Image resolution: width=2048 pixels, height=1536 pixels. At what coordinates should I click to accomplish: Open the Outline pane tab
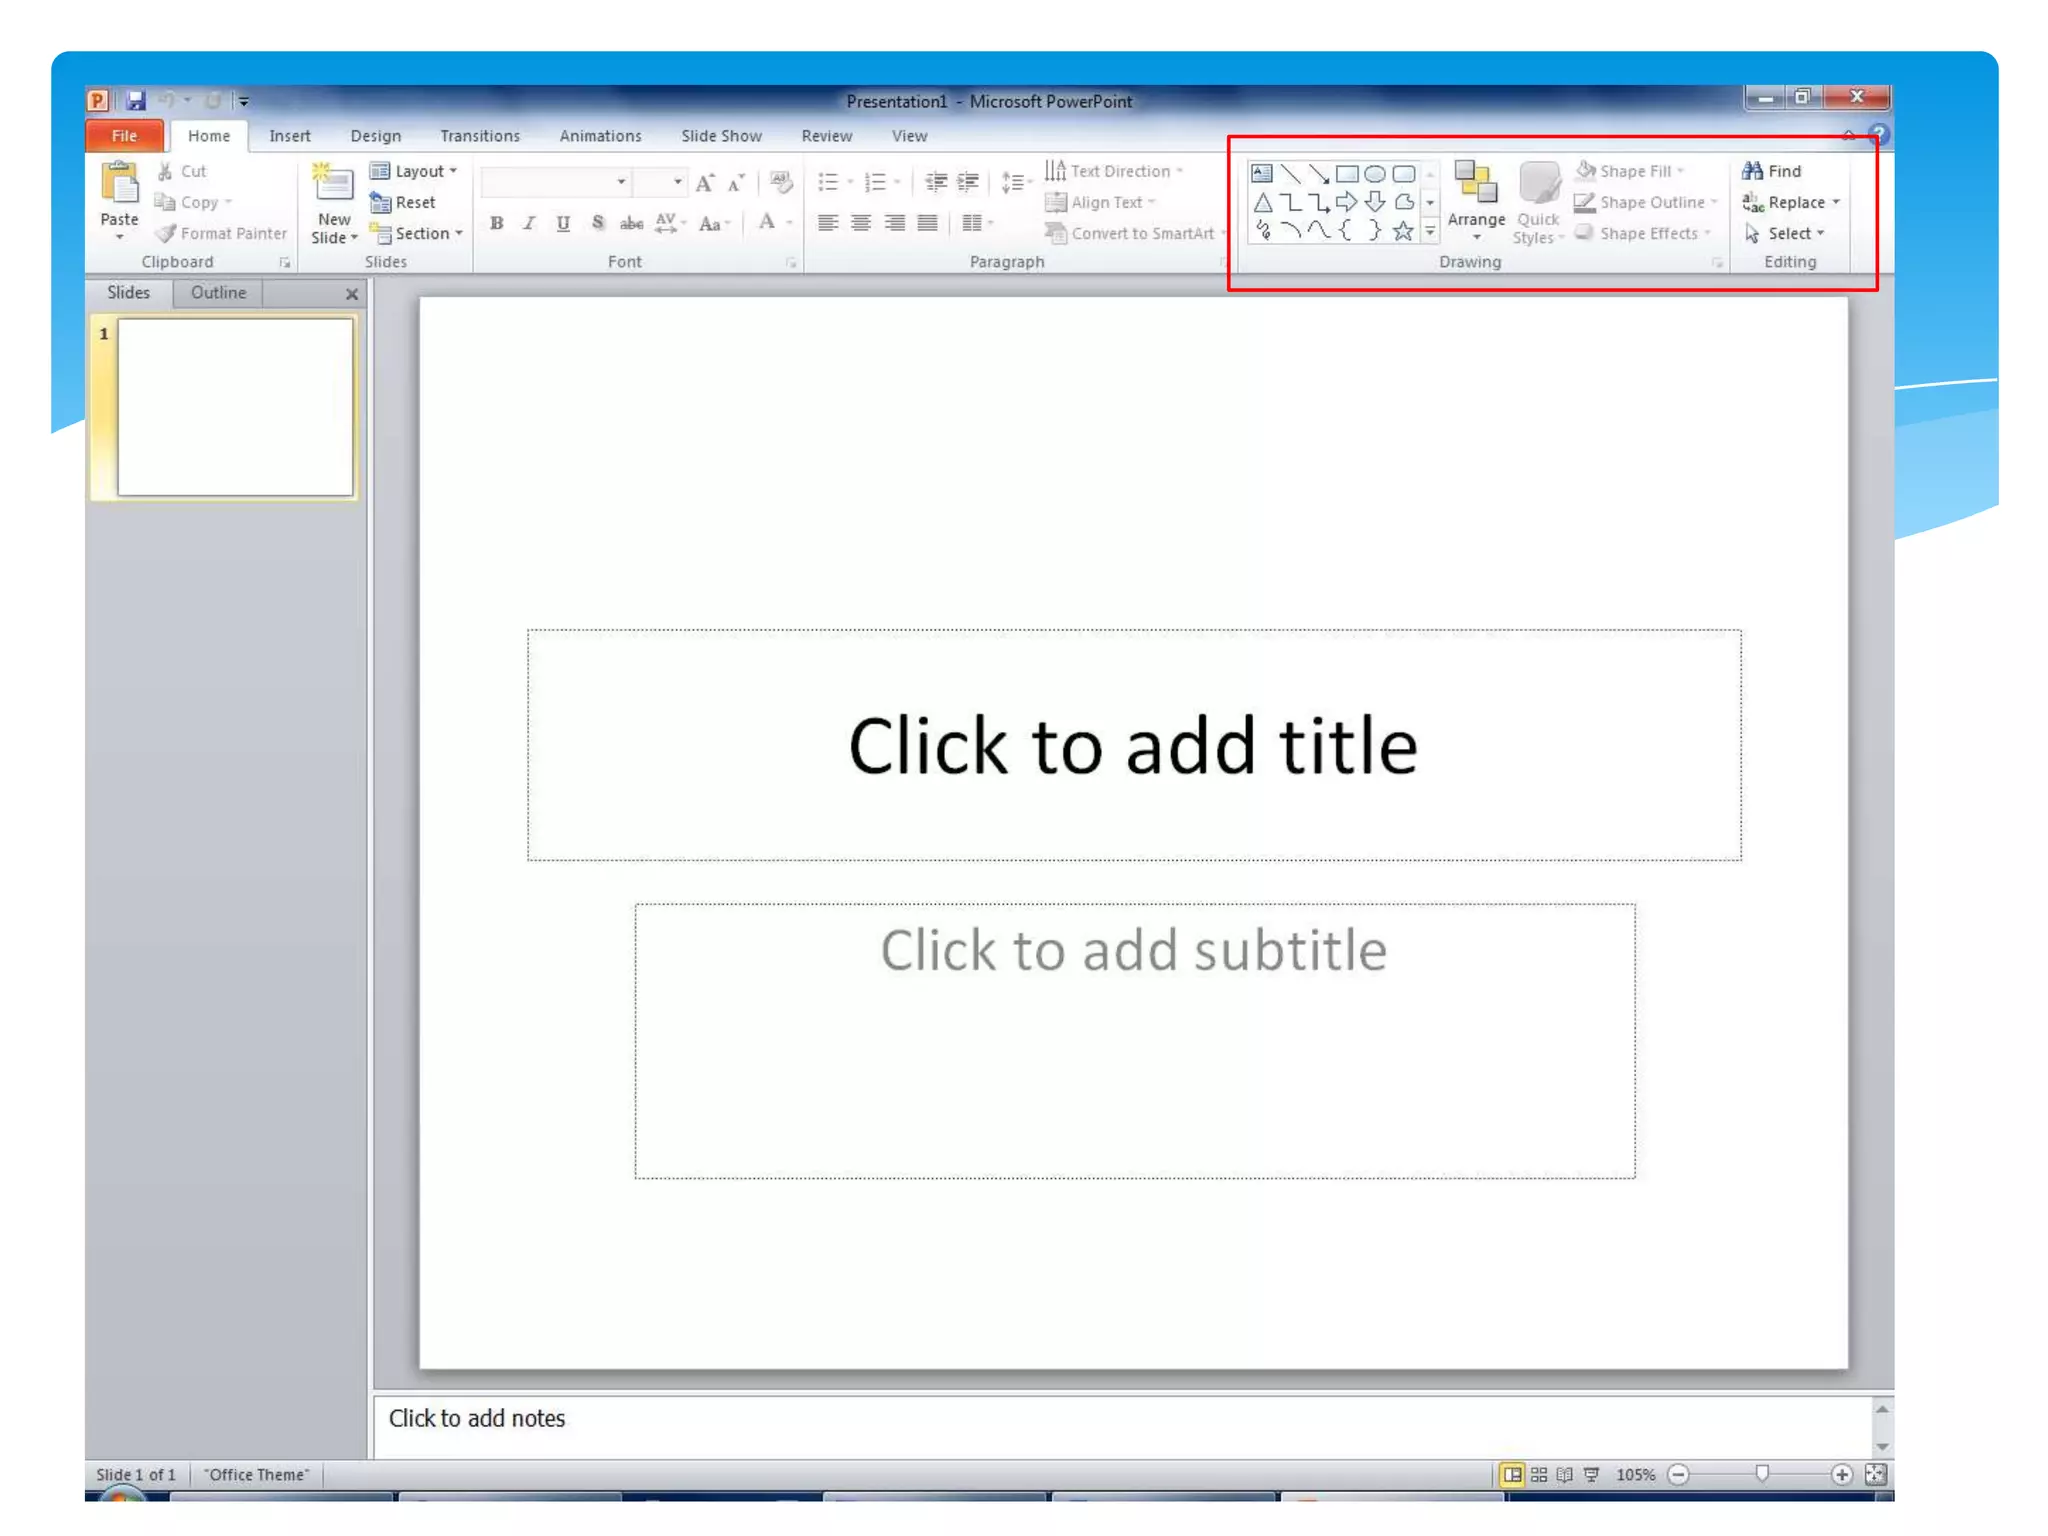tap(218, 293)
